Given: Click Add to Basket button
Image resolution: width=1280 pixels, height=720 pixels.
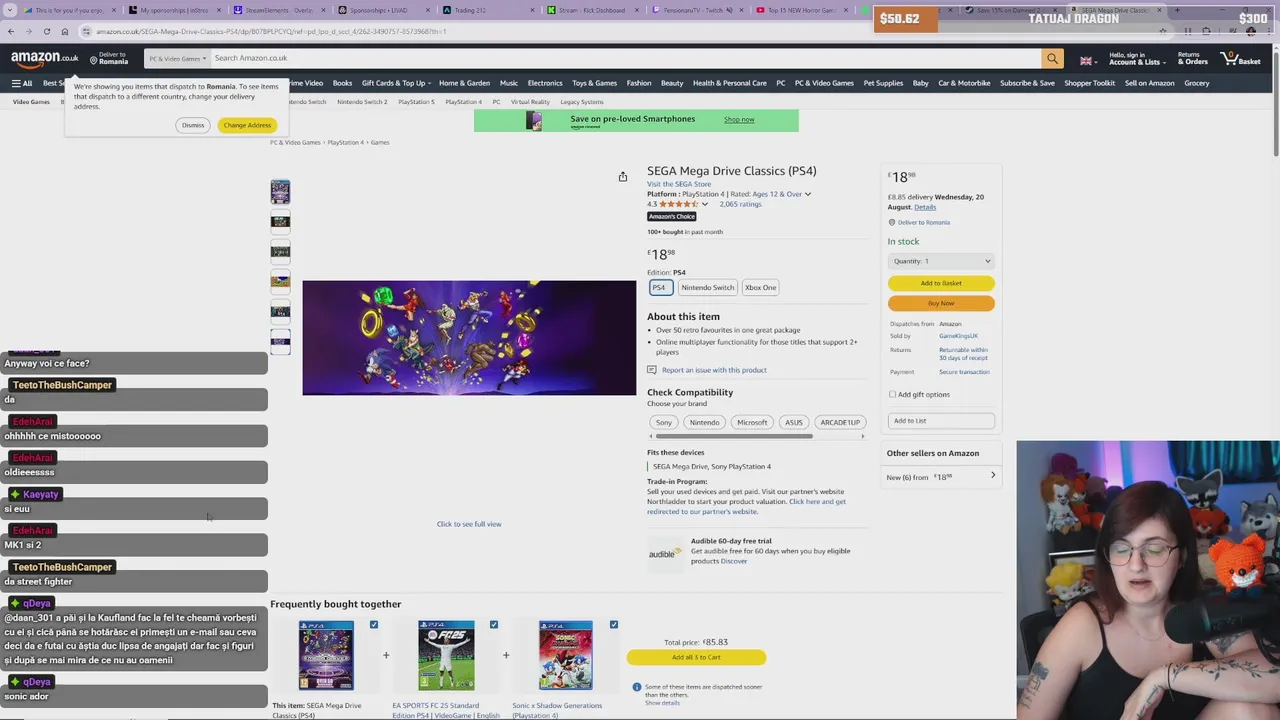Looking at the screenshot, I should point(941,283).
